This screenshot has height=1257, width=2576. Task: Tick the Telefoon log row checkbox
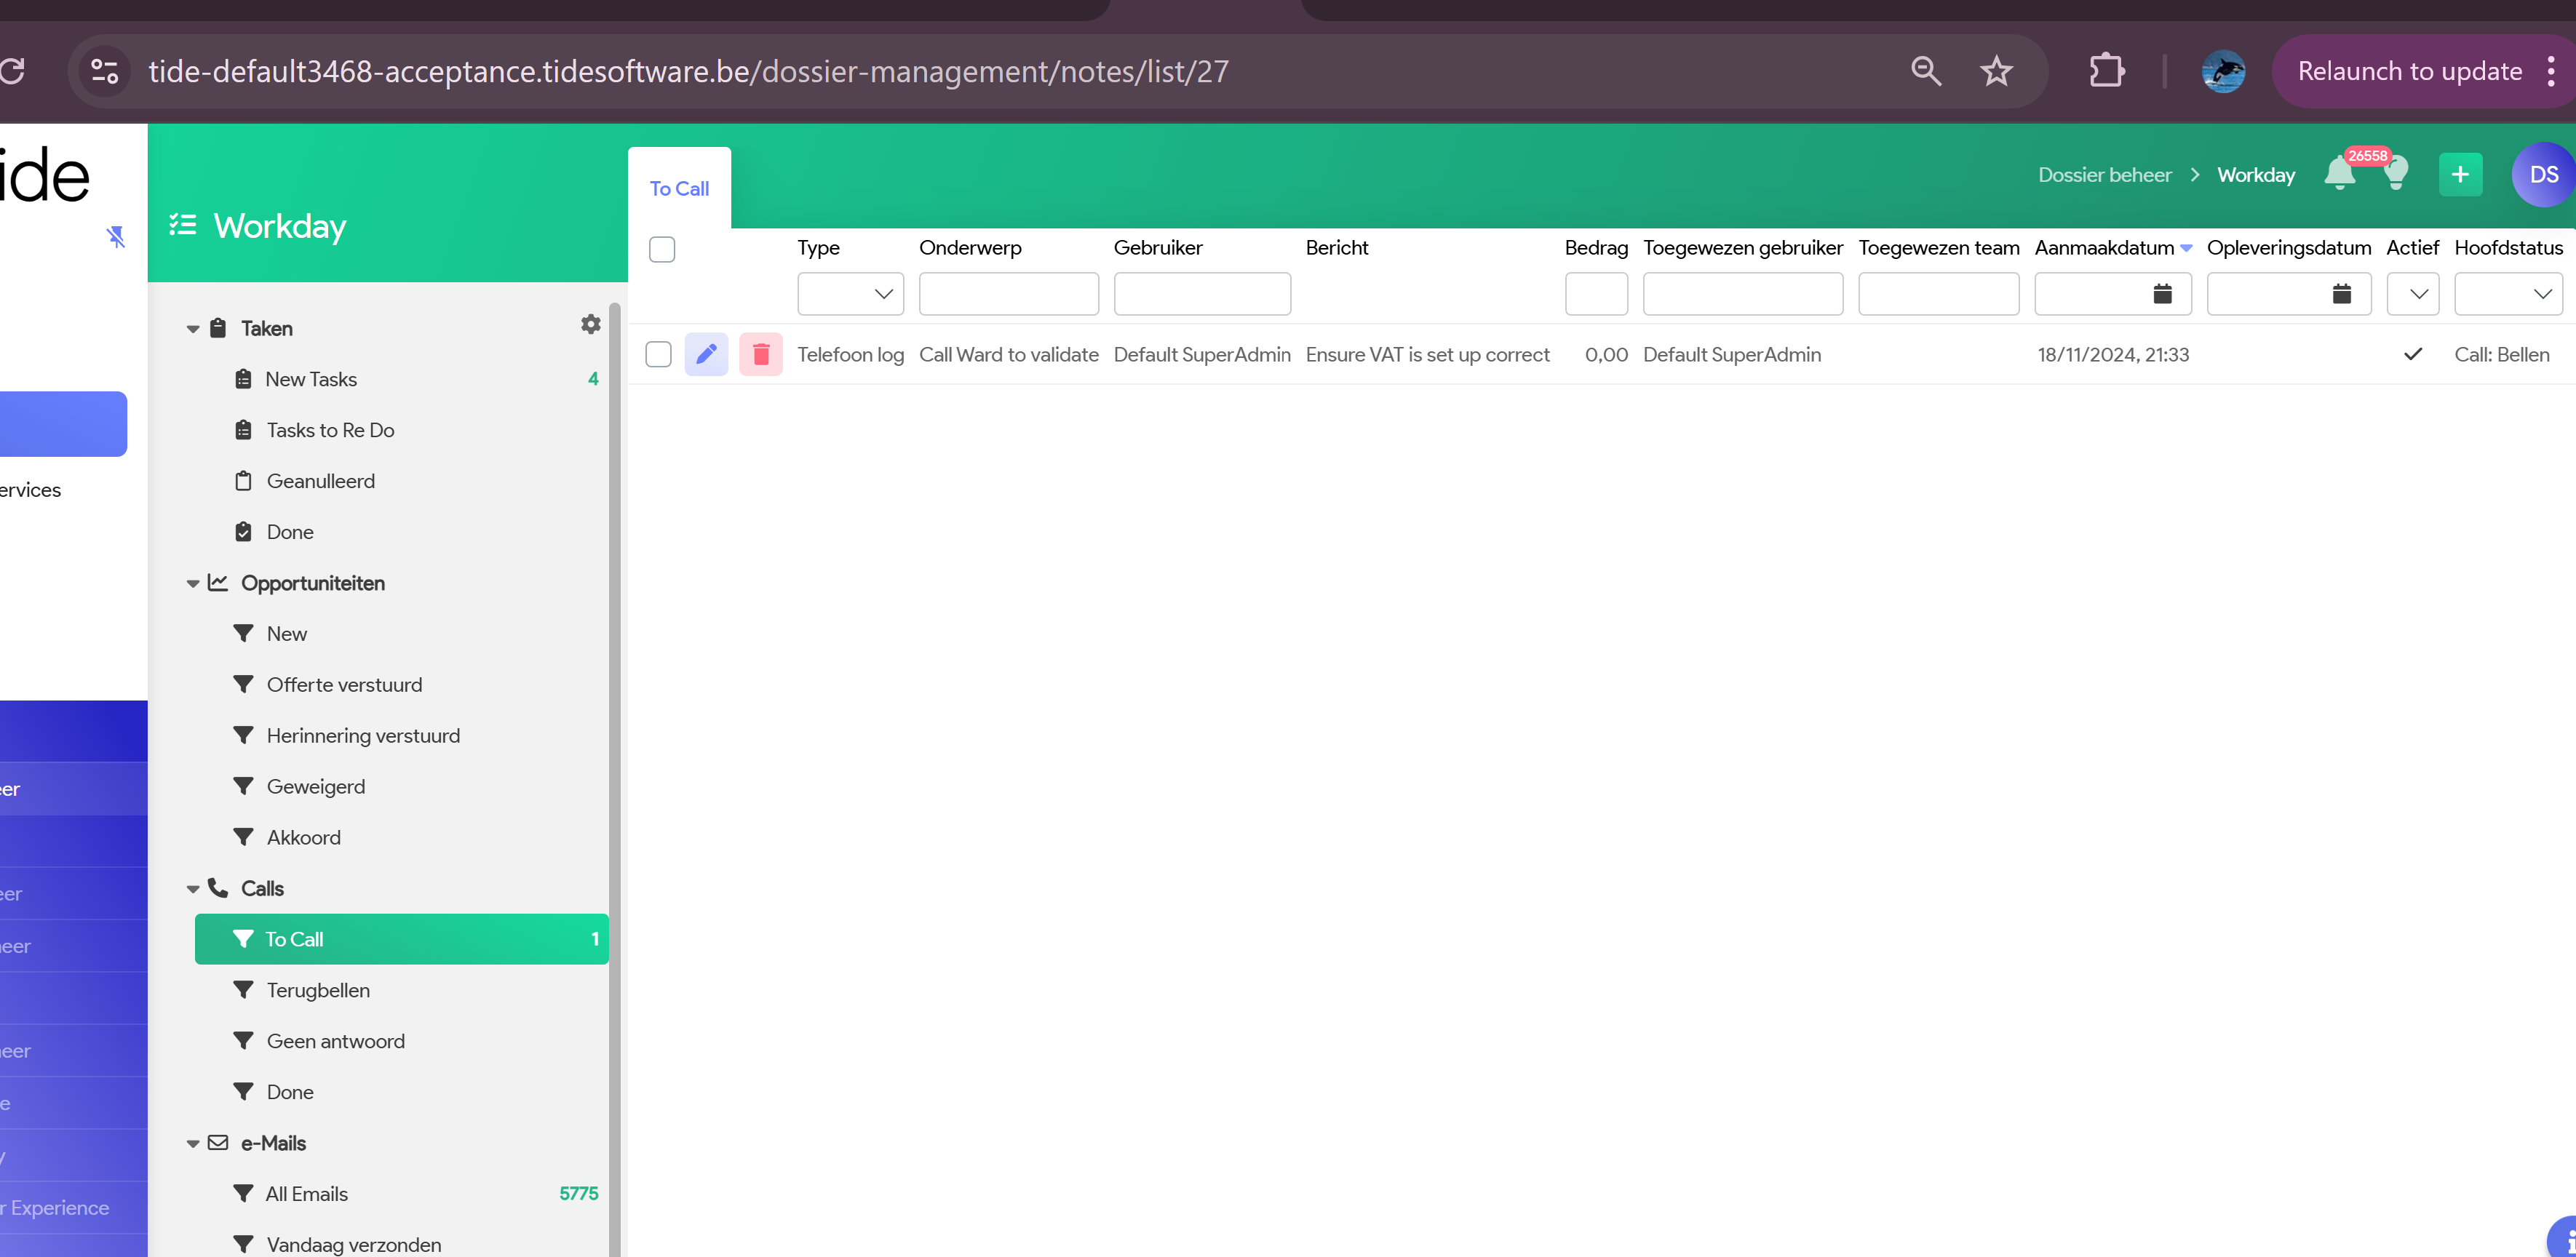pyautogui.click(x=658, y=354)
